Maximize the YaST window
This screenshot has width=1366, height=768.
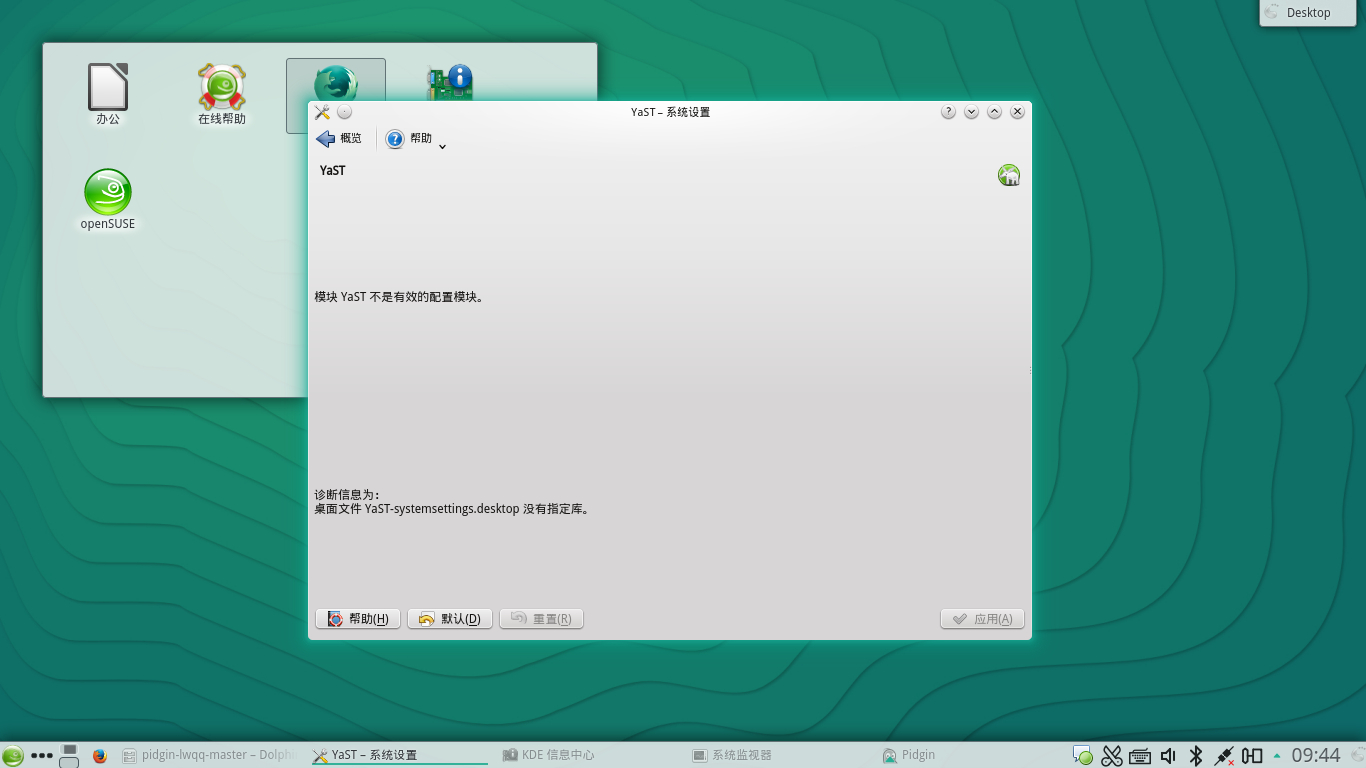[994, 112]
